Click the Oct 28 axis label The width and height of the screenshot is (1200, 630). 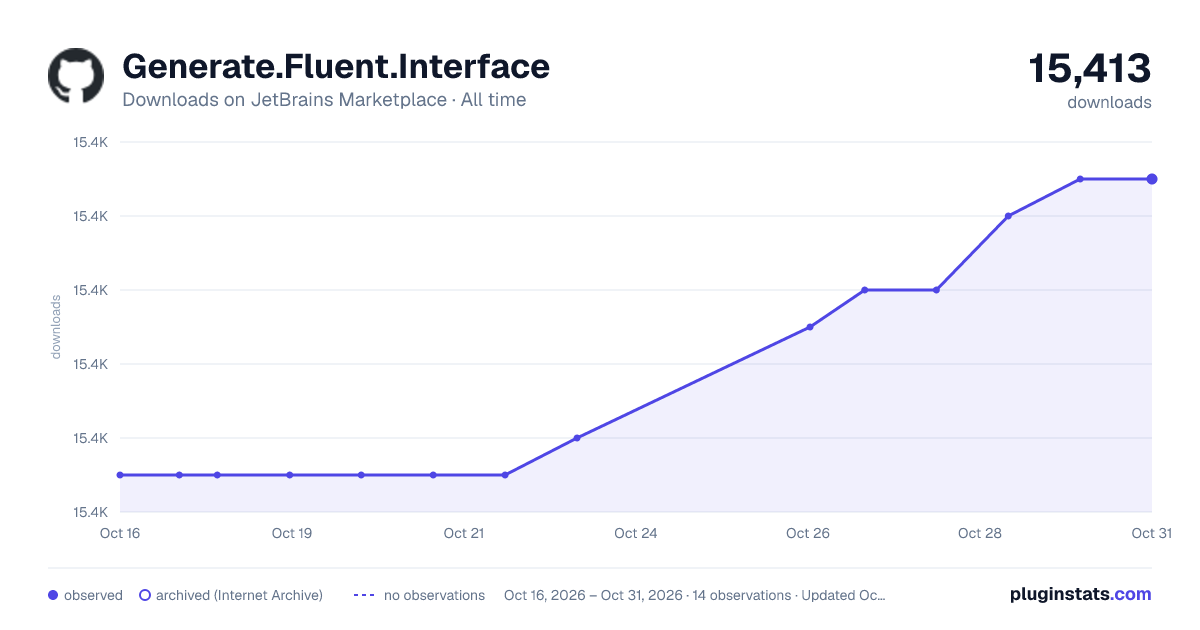(980, 533)
